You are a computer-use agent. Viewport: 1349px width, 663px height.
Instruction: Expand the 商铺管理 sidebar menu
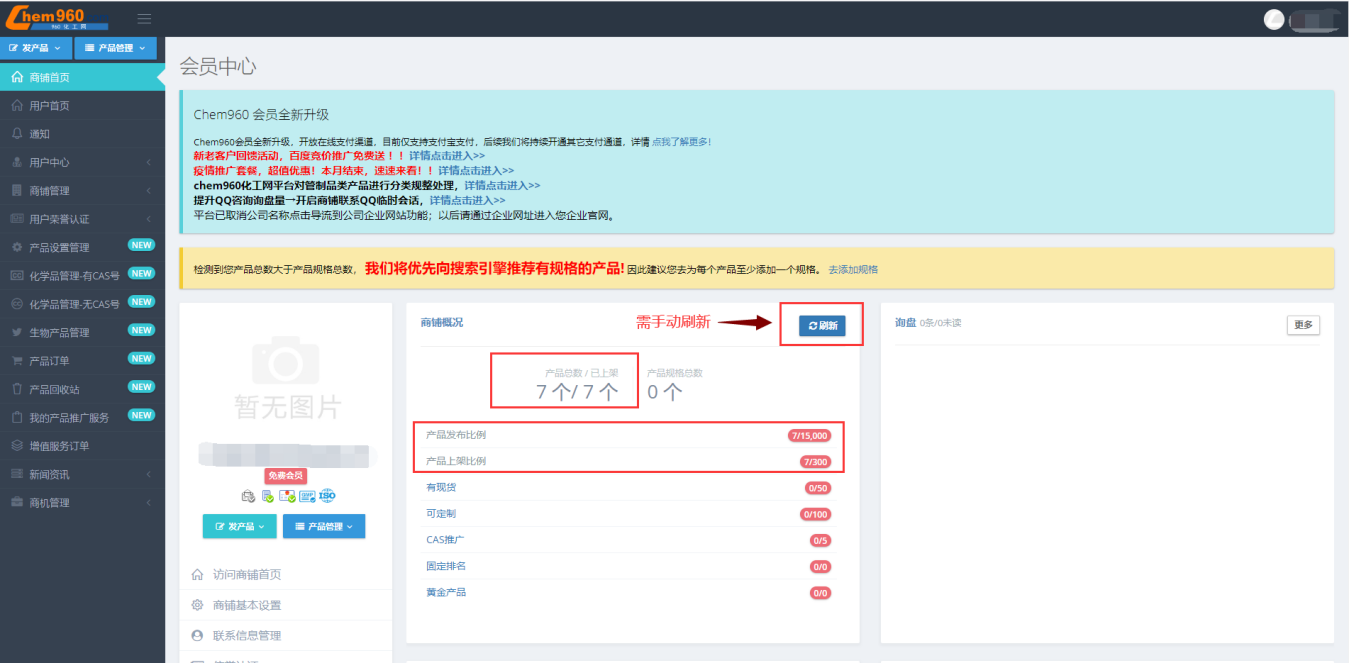(x=82, y=191)
